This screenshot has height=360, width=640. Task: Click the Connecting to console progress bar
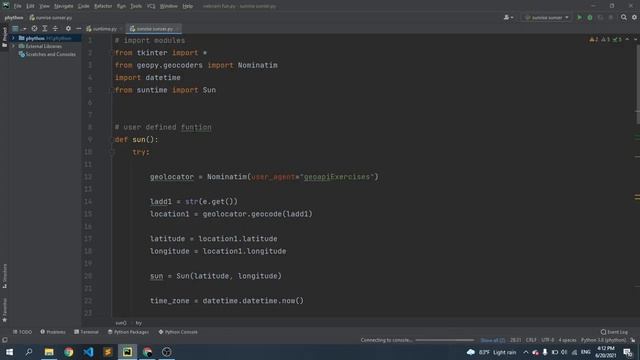[x=445, y=340]
